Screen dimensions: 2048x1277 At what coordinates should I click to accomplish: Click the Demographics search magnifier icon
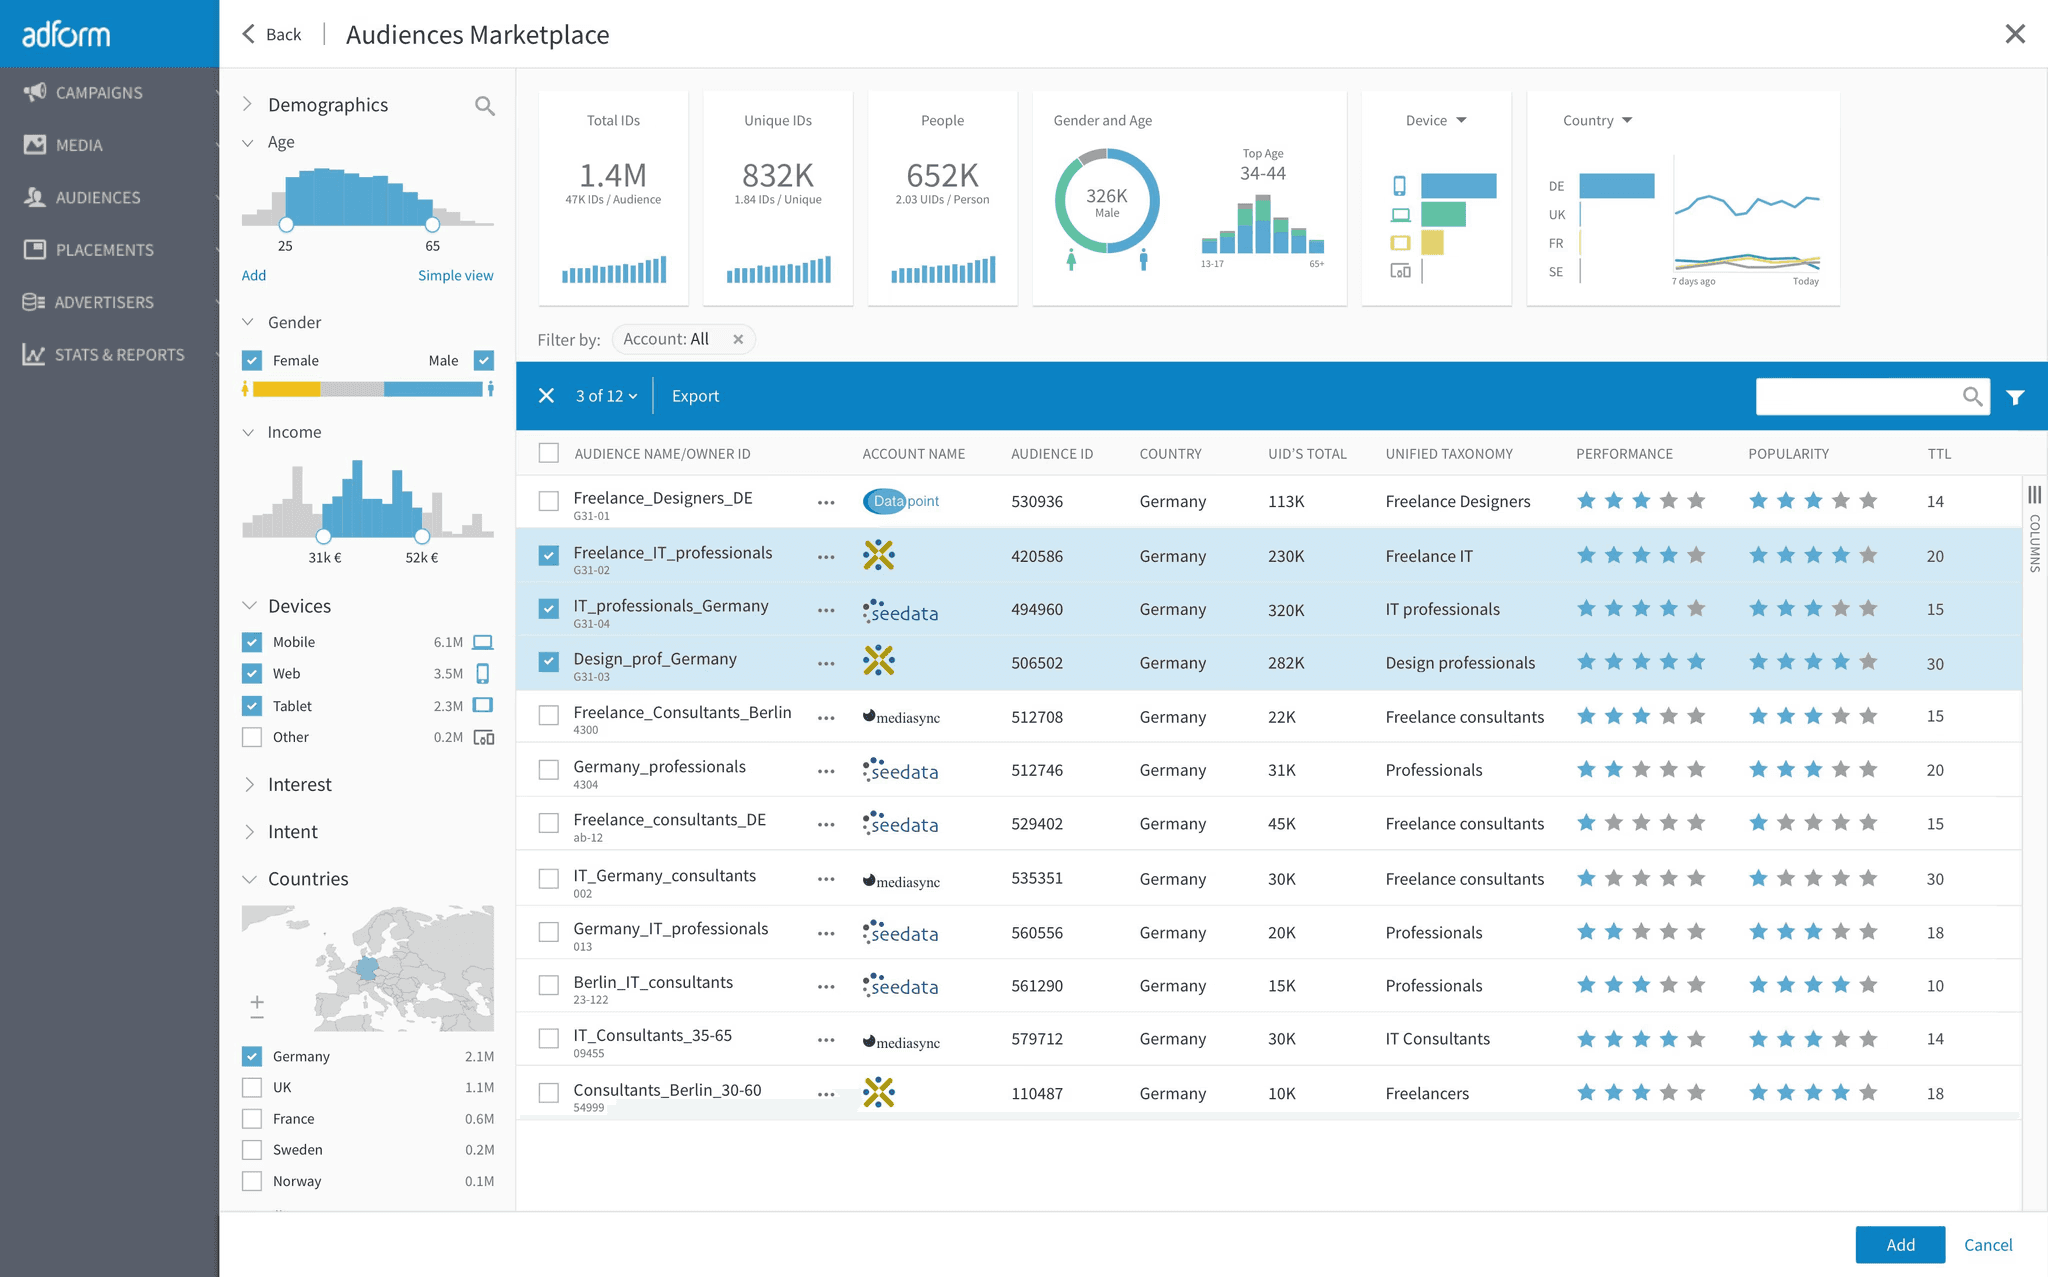pos(484,106)
